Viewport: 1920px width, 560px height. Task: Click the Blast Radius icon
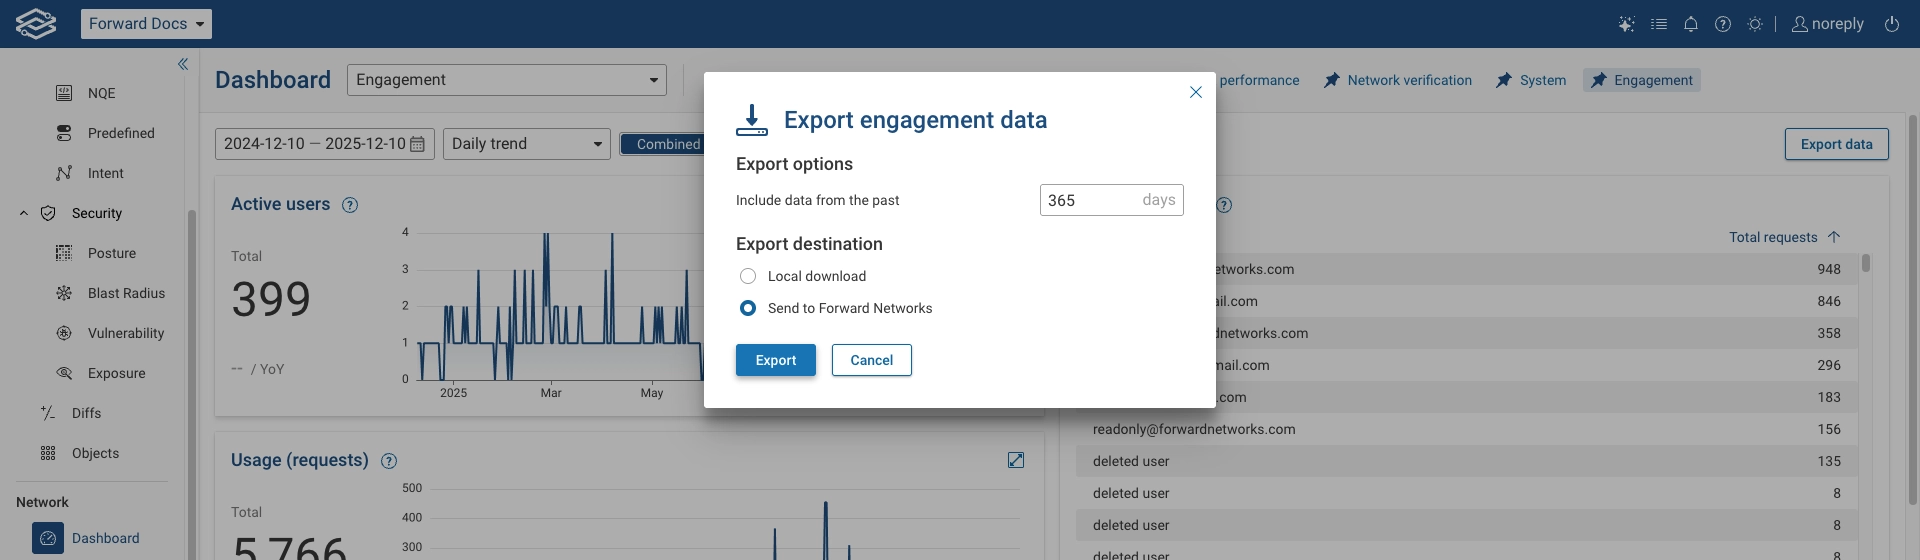coord(64,293)
